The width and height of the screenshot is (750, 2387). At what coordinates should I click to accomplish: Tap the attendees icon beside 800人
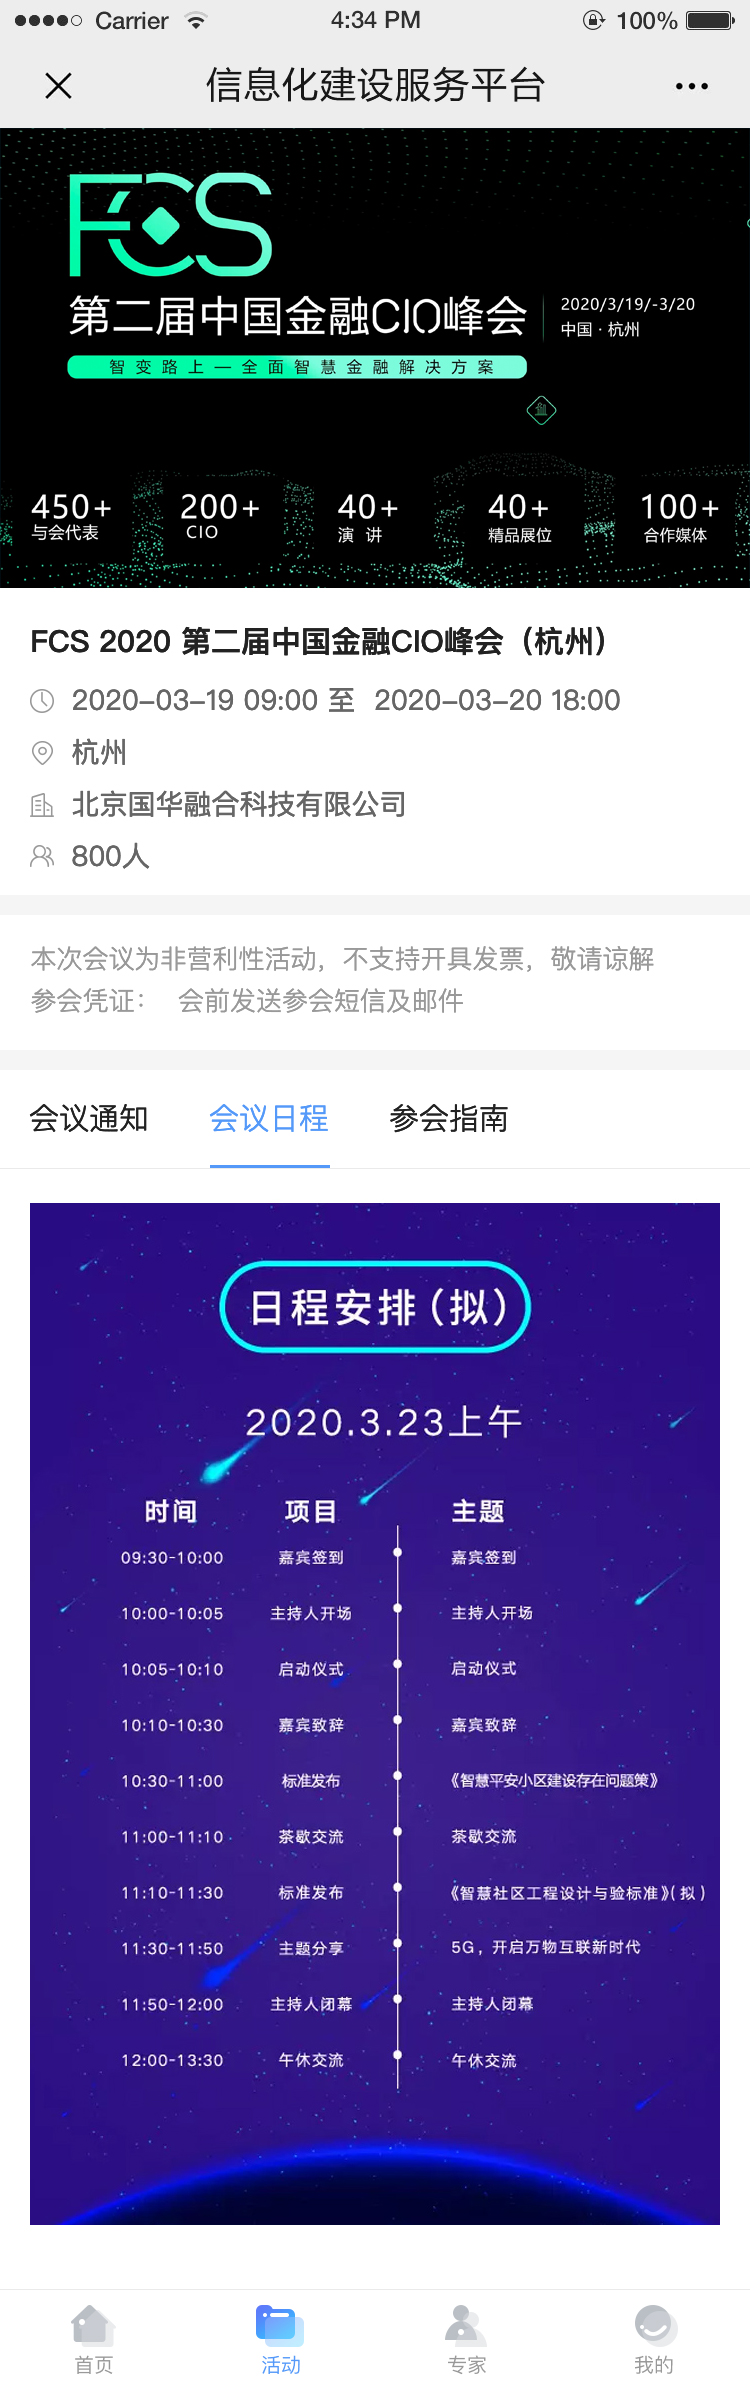click(x=42, y=856)
